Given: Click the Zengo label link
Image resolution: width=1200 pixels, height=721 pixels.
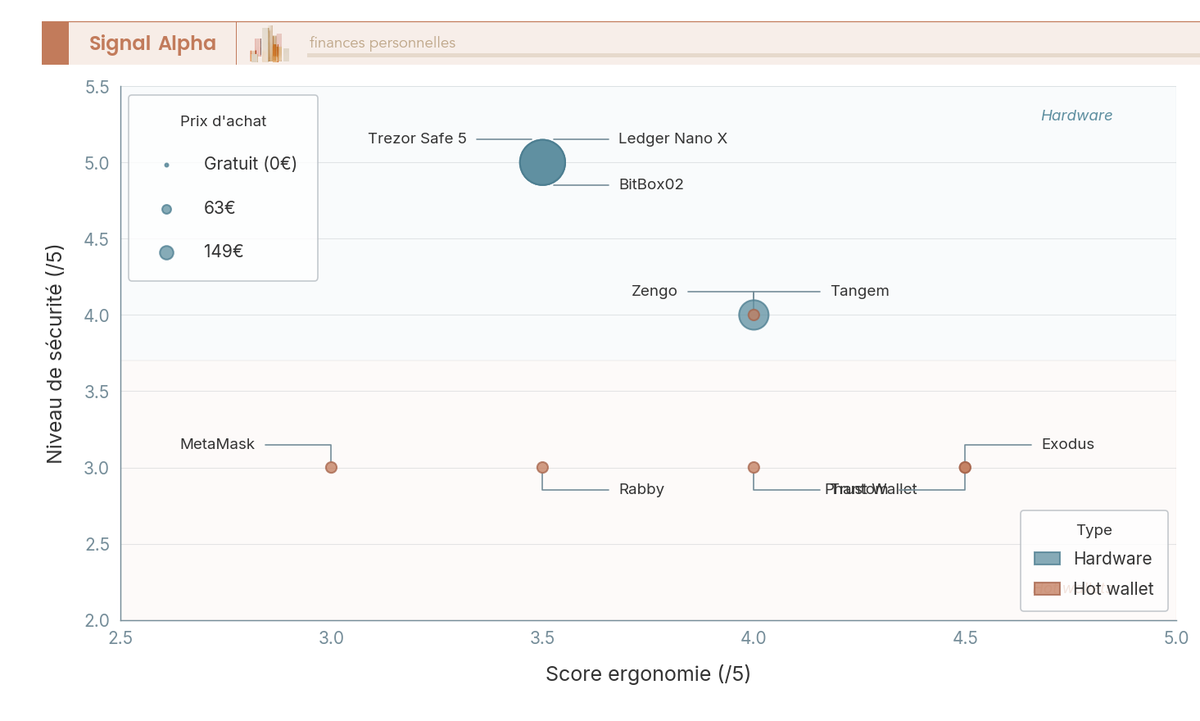Looking at the screenshot, I should click(655, 291).
